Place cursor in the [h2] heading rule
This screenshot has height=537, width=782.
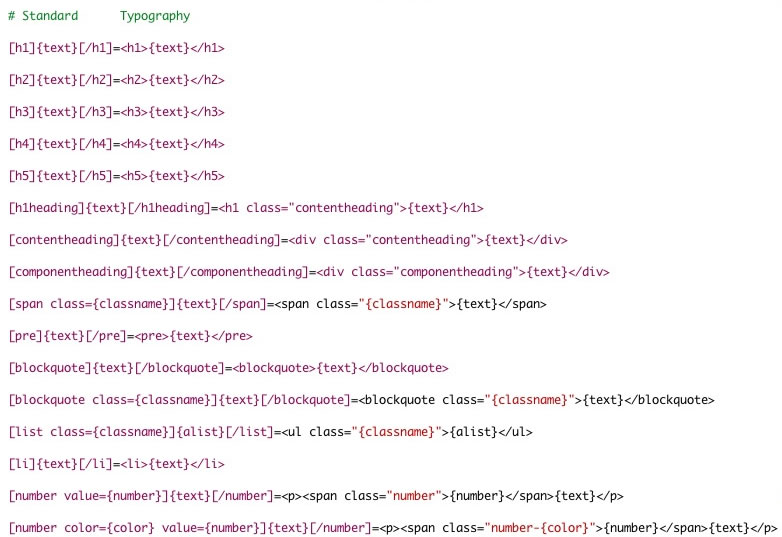click(116, 80)
